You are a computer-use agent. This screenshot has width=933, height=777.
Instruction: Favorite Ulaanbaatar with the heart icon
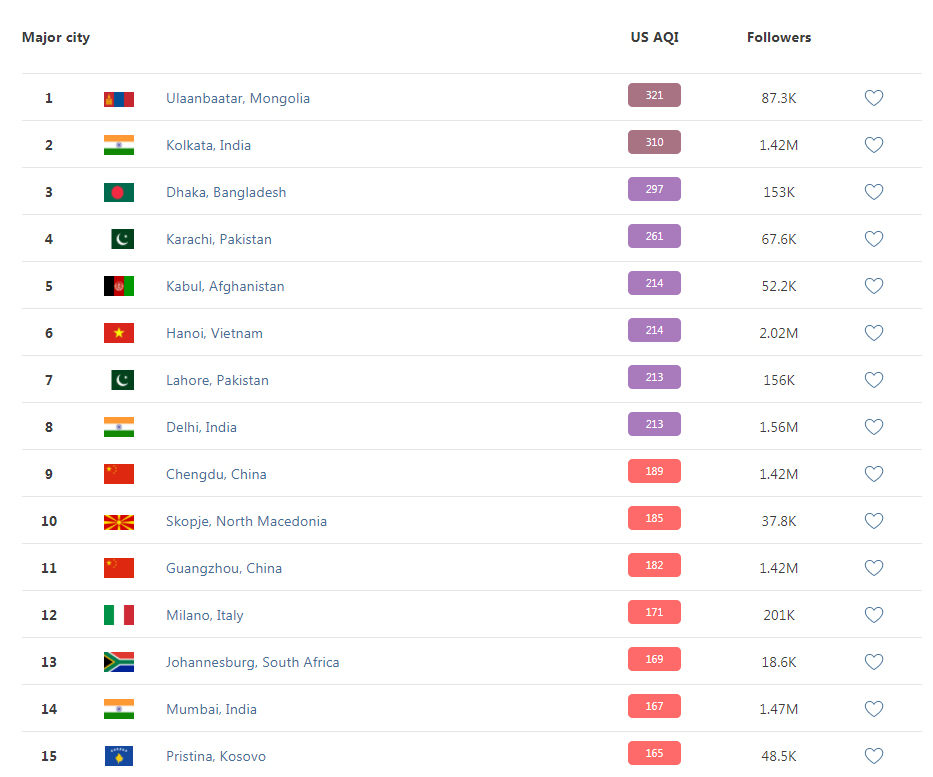(x=873, y=98)
